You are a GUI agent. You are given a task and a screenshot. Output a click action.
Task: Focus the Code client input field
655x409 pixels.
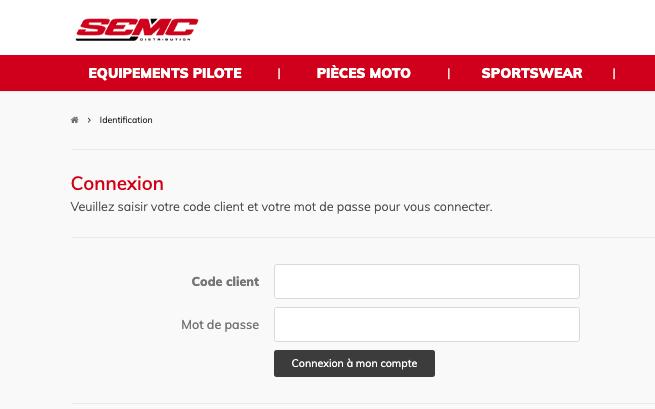coord(426,282)
